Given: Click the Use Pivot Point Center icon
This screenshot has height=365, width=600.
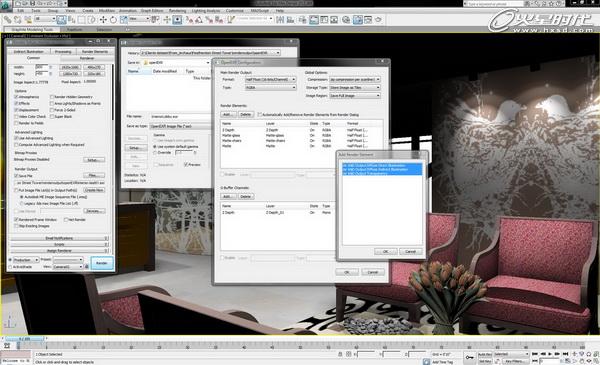Looking at the screenshot, I should tap(155, 20).
